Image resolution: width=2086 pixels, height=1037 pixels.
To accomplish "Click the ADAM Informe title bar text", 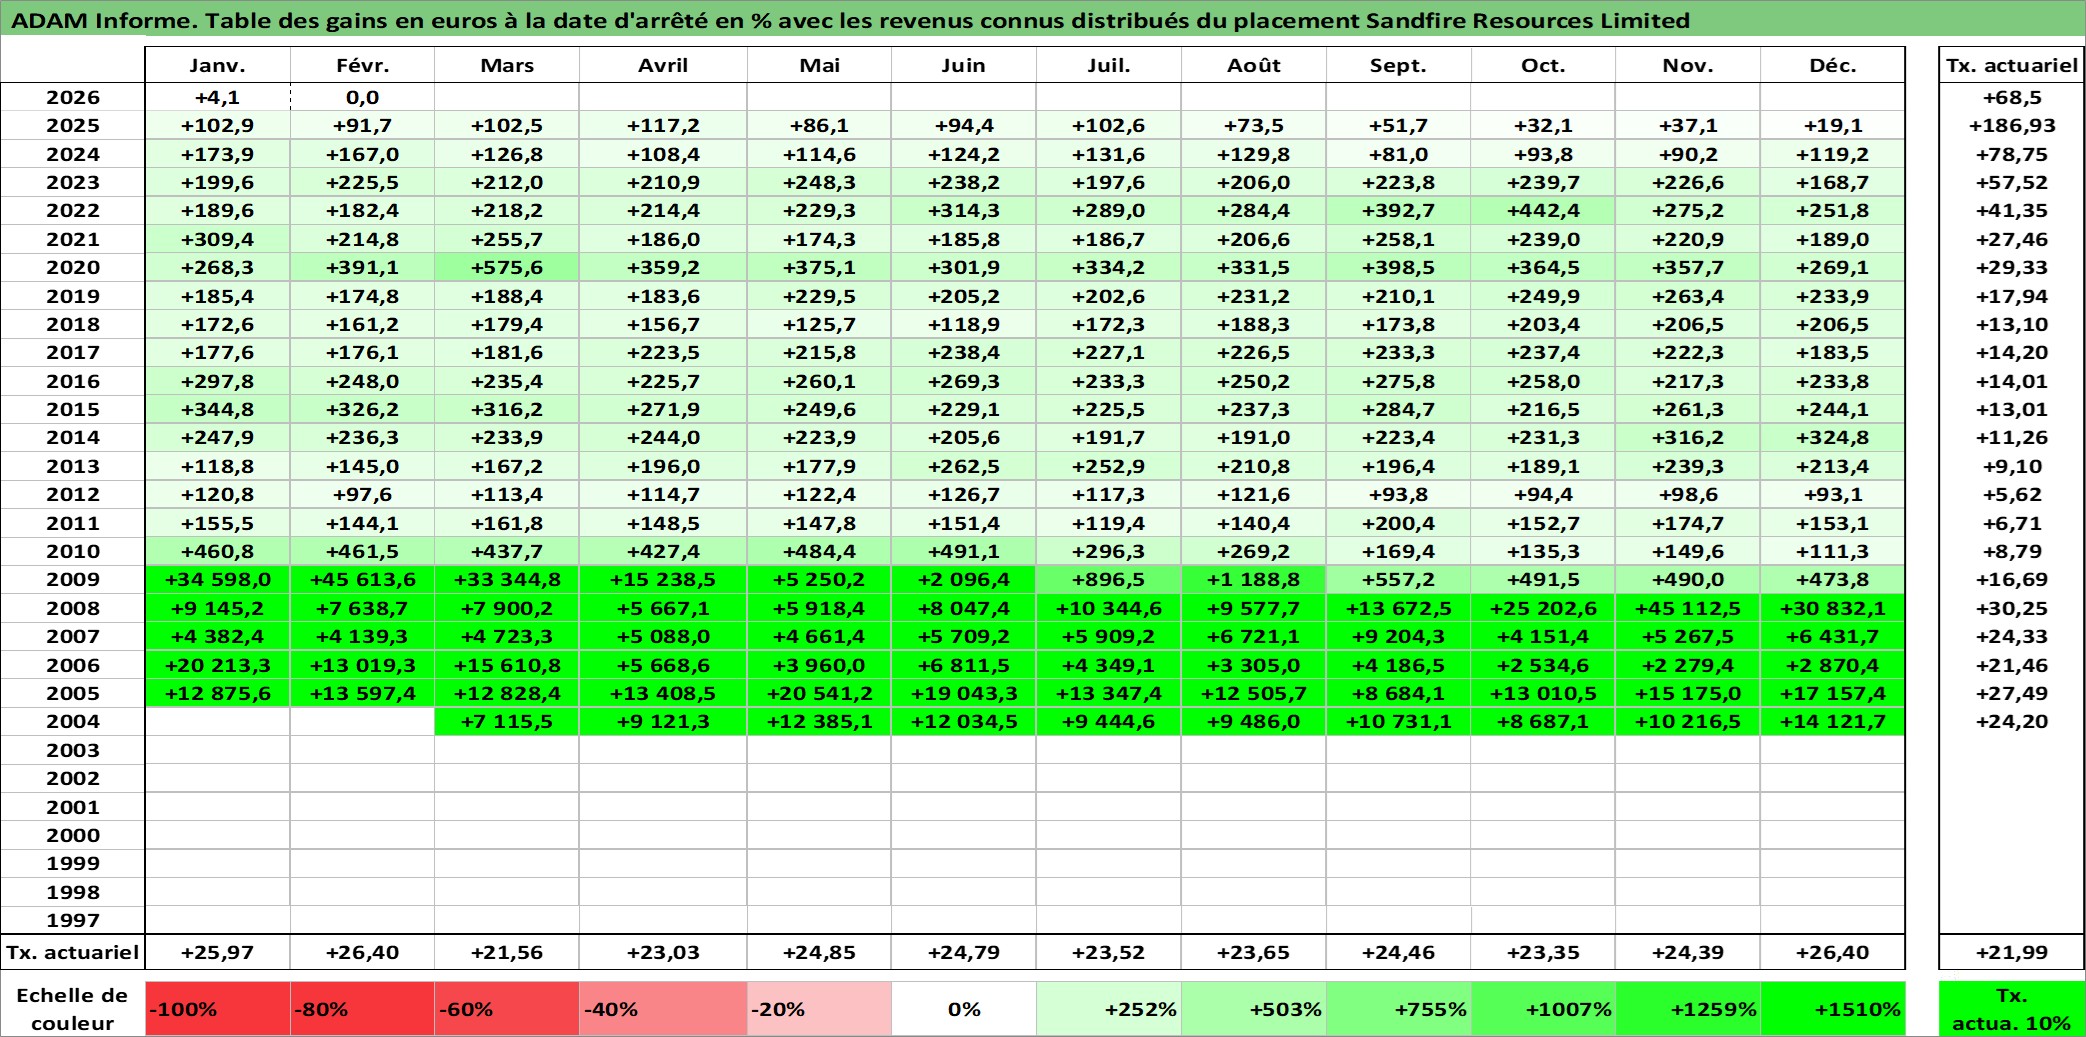I will [x=850, y=20].
